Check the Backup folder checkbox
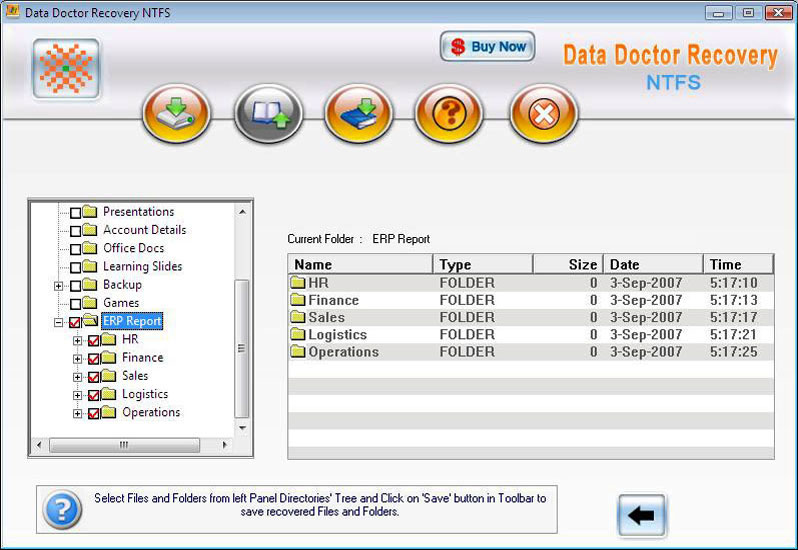This screenshot has height=550, width=798. [75, 286]
